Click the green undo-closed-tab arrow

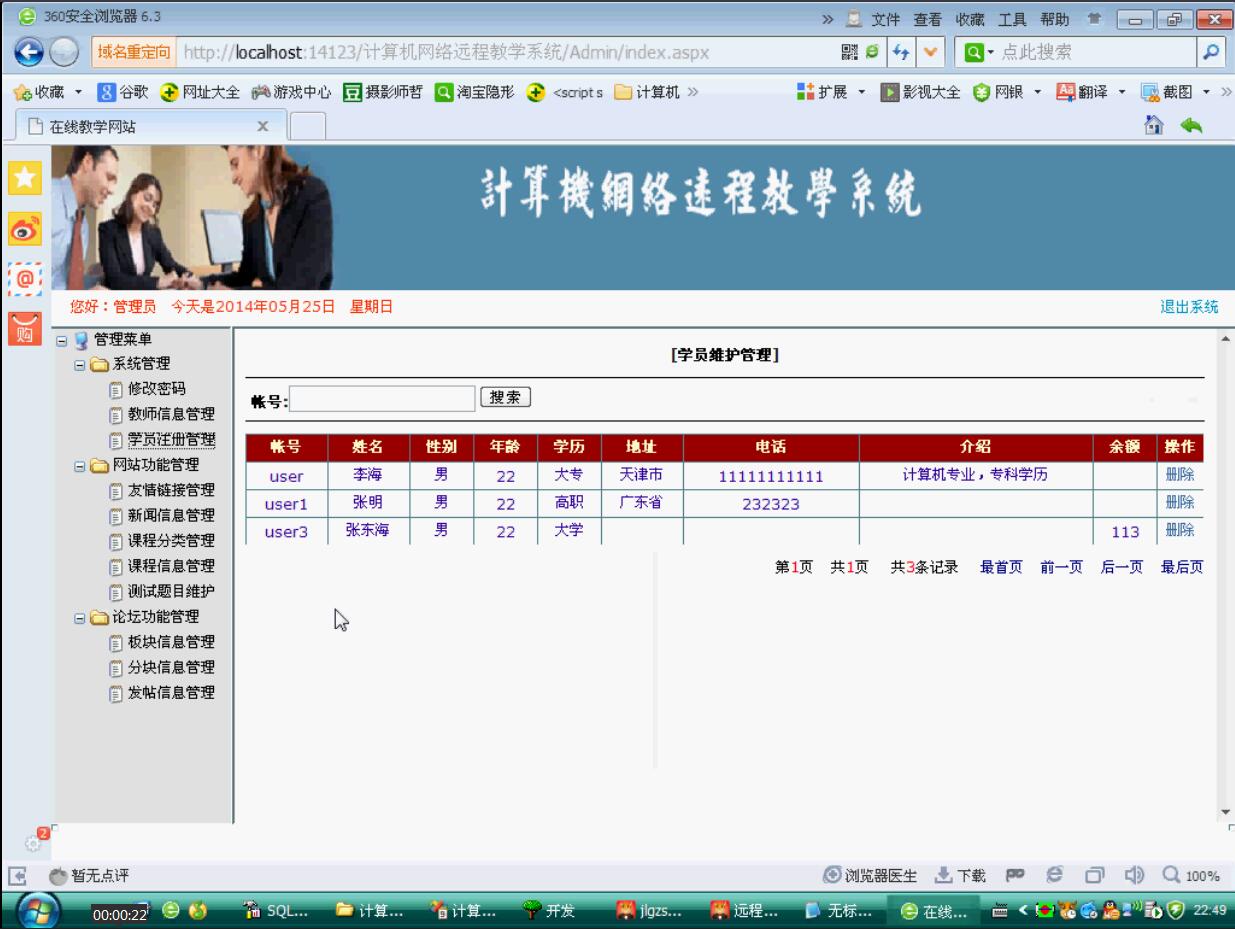tap(1191, 125)
